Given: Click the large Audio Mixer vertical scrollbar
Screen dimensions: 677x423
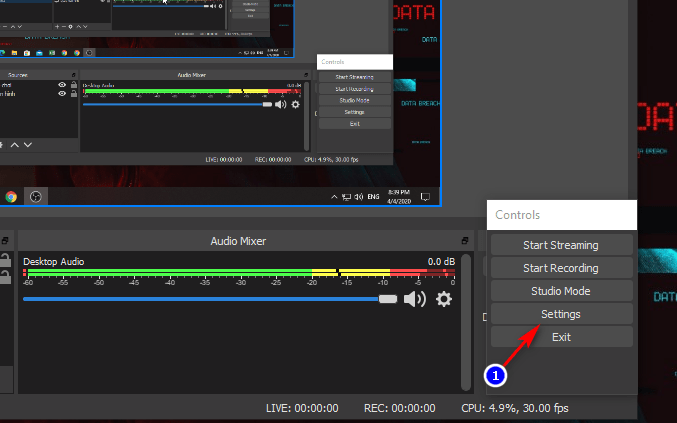Looking at the screenshot, I should (466, 320).
